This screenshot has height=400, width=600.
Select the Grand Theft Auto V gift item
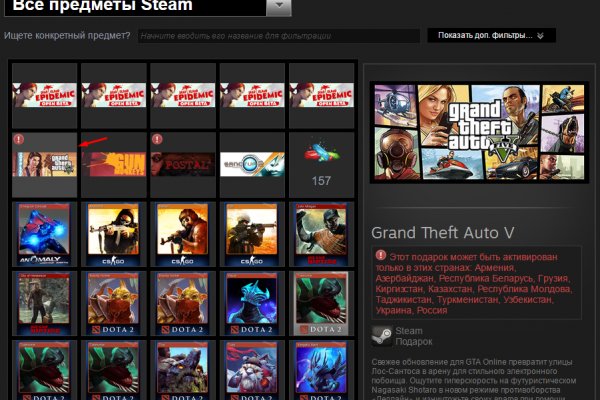tap(44, 163)
